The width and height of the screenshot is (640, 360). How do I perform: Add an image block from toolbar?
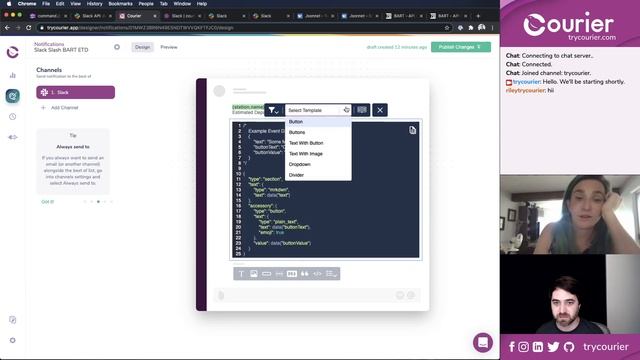coord(254,273)
